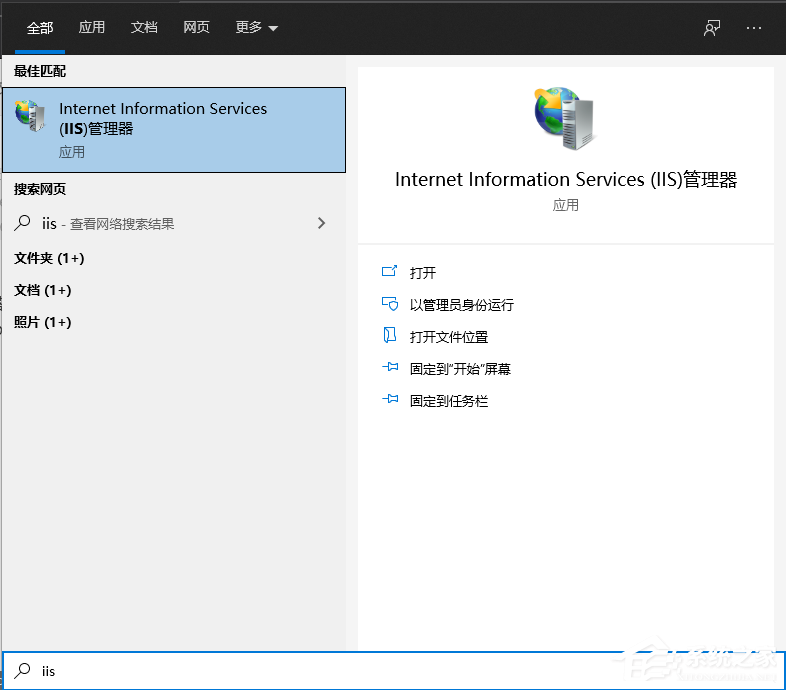Click the magnifier icon in search box

tap(22, 671)
